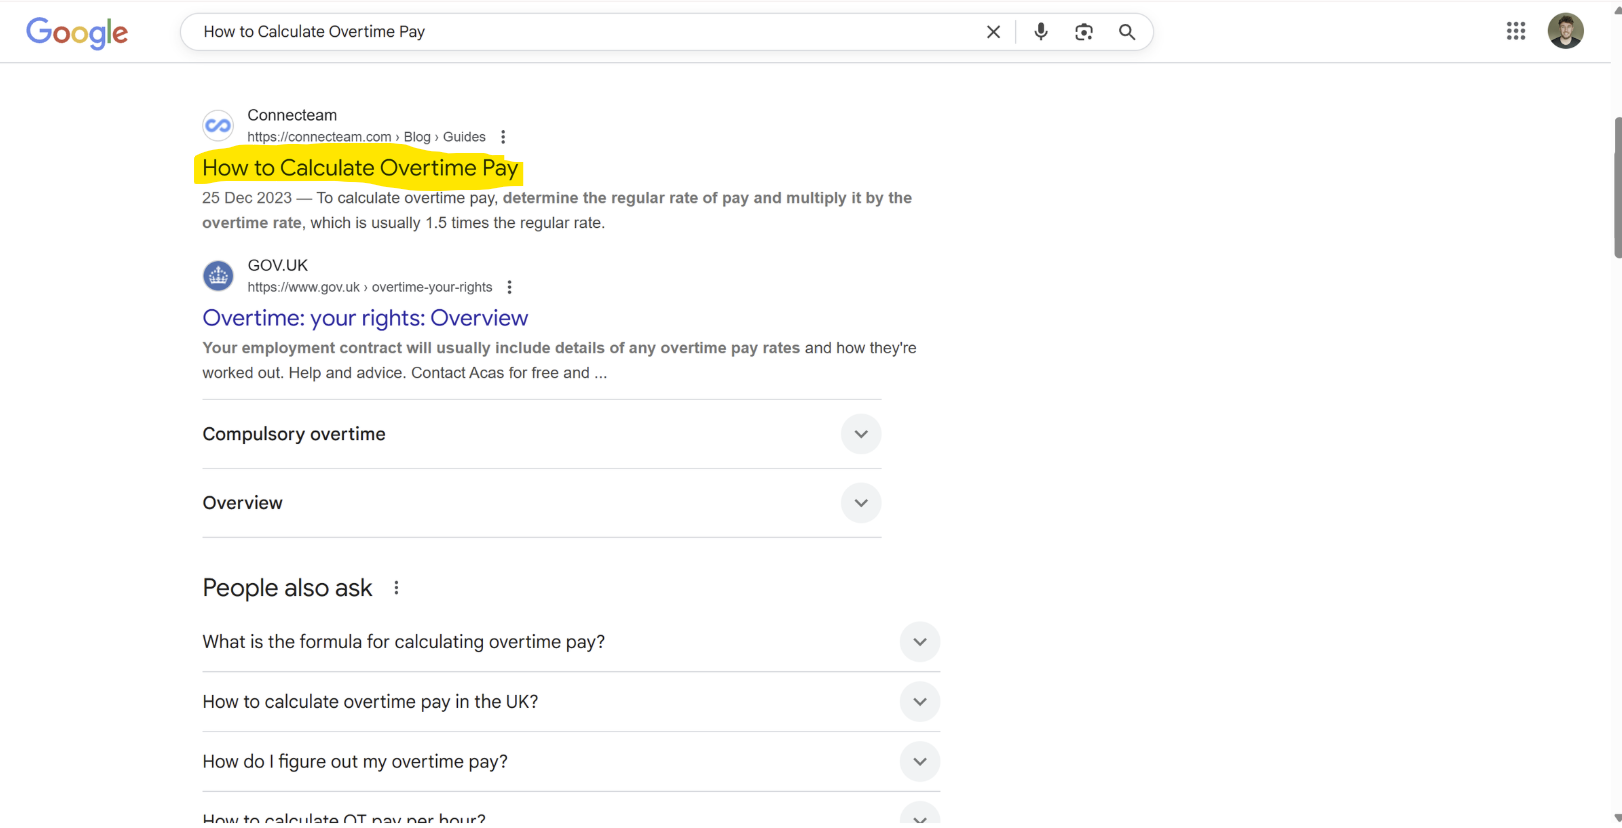Image resolution: width=1622 pixels, height=828 pixels.
Task: Start voice search with the microphone
Action: (1041, 32)
